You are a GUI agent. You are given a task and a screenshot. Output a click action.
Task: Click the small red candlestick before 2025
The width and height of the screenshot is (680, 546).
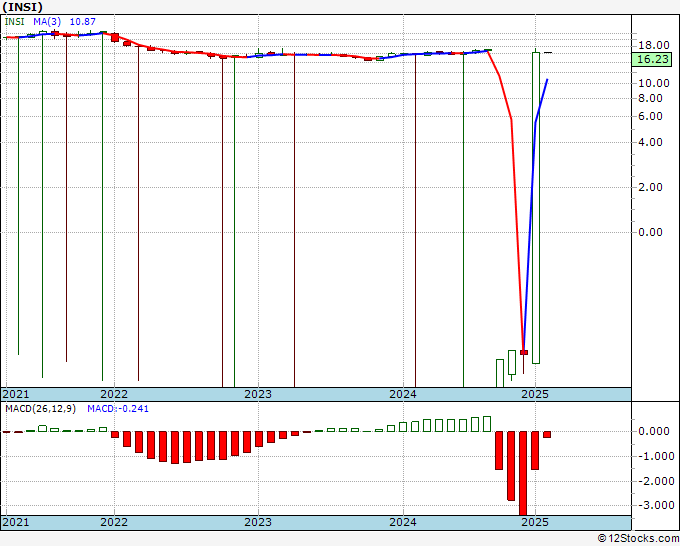(524, 353)
